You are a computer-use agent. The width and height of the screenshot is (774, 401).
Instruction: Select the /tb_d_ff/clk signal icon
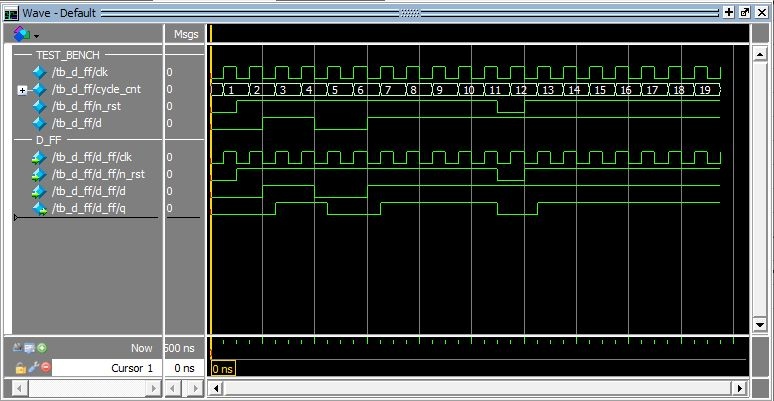click(x=40, y=72)
